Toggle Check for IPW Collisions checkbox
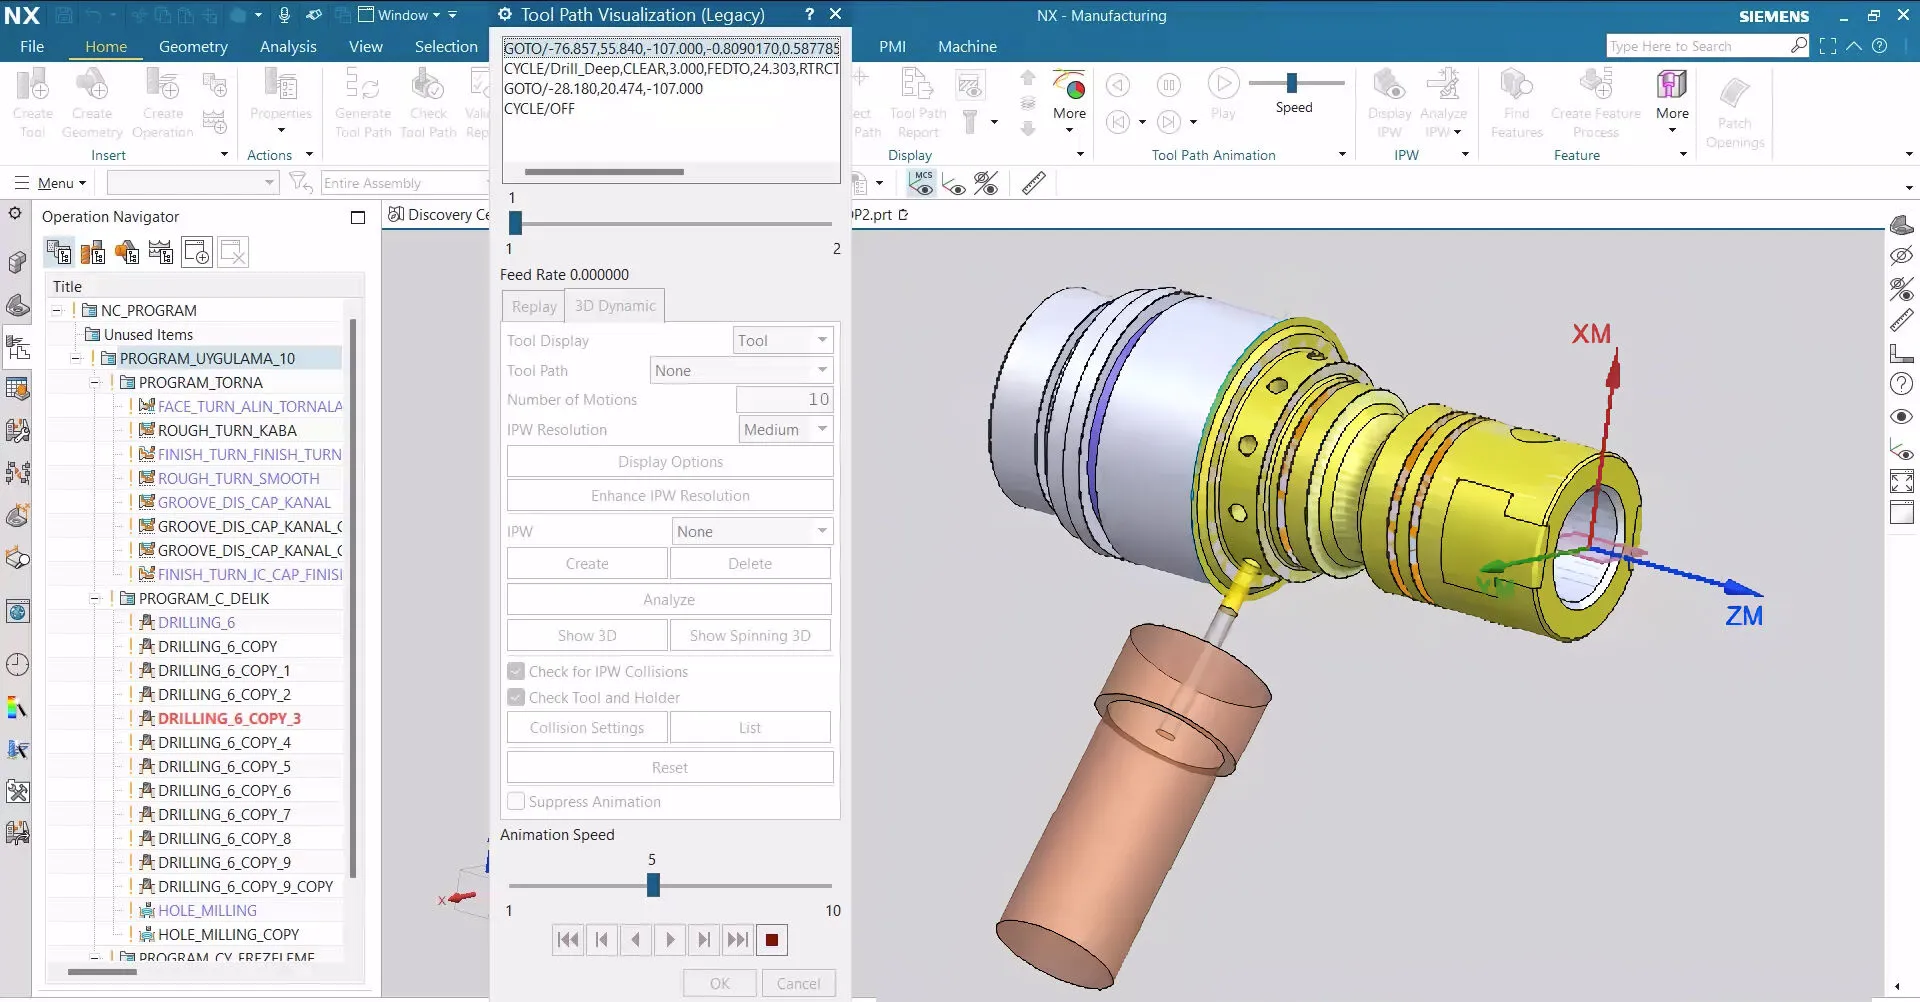The width and height of the screenshot is (1920, 1002). pos(516,672)
